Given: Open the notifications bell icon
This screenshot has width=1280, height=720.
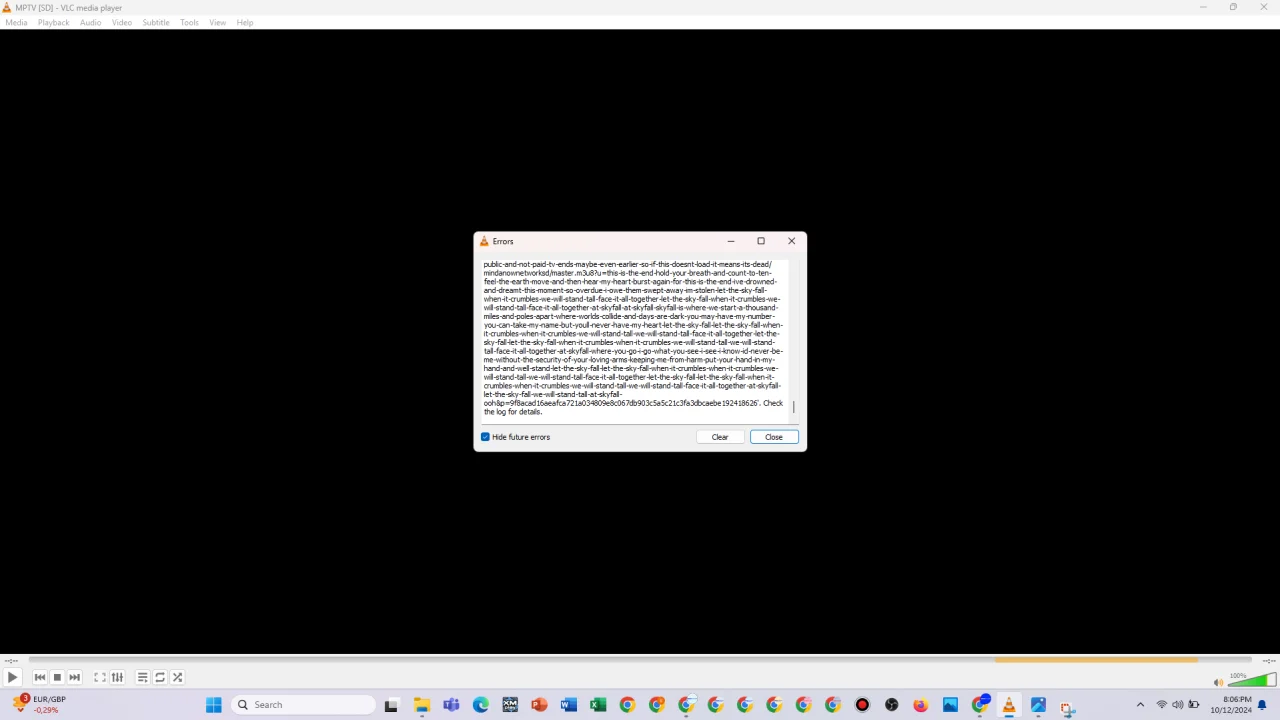Looking at the screenshot, I should [x=1262, y=705].
